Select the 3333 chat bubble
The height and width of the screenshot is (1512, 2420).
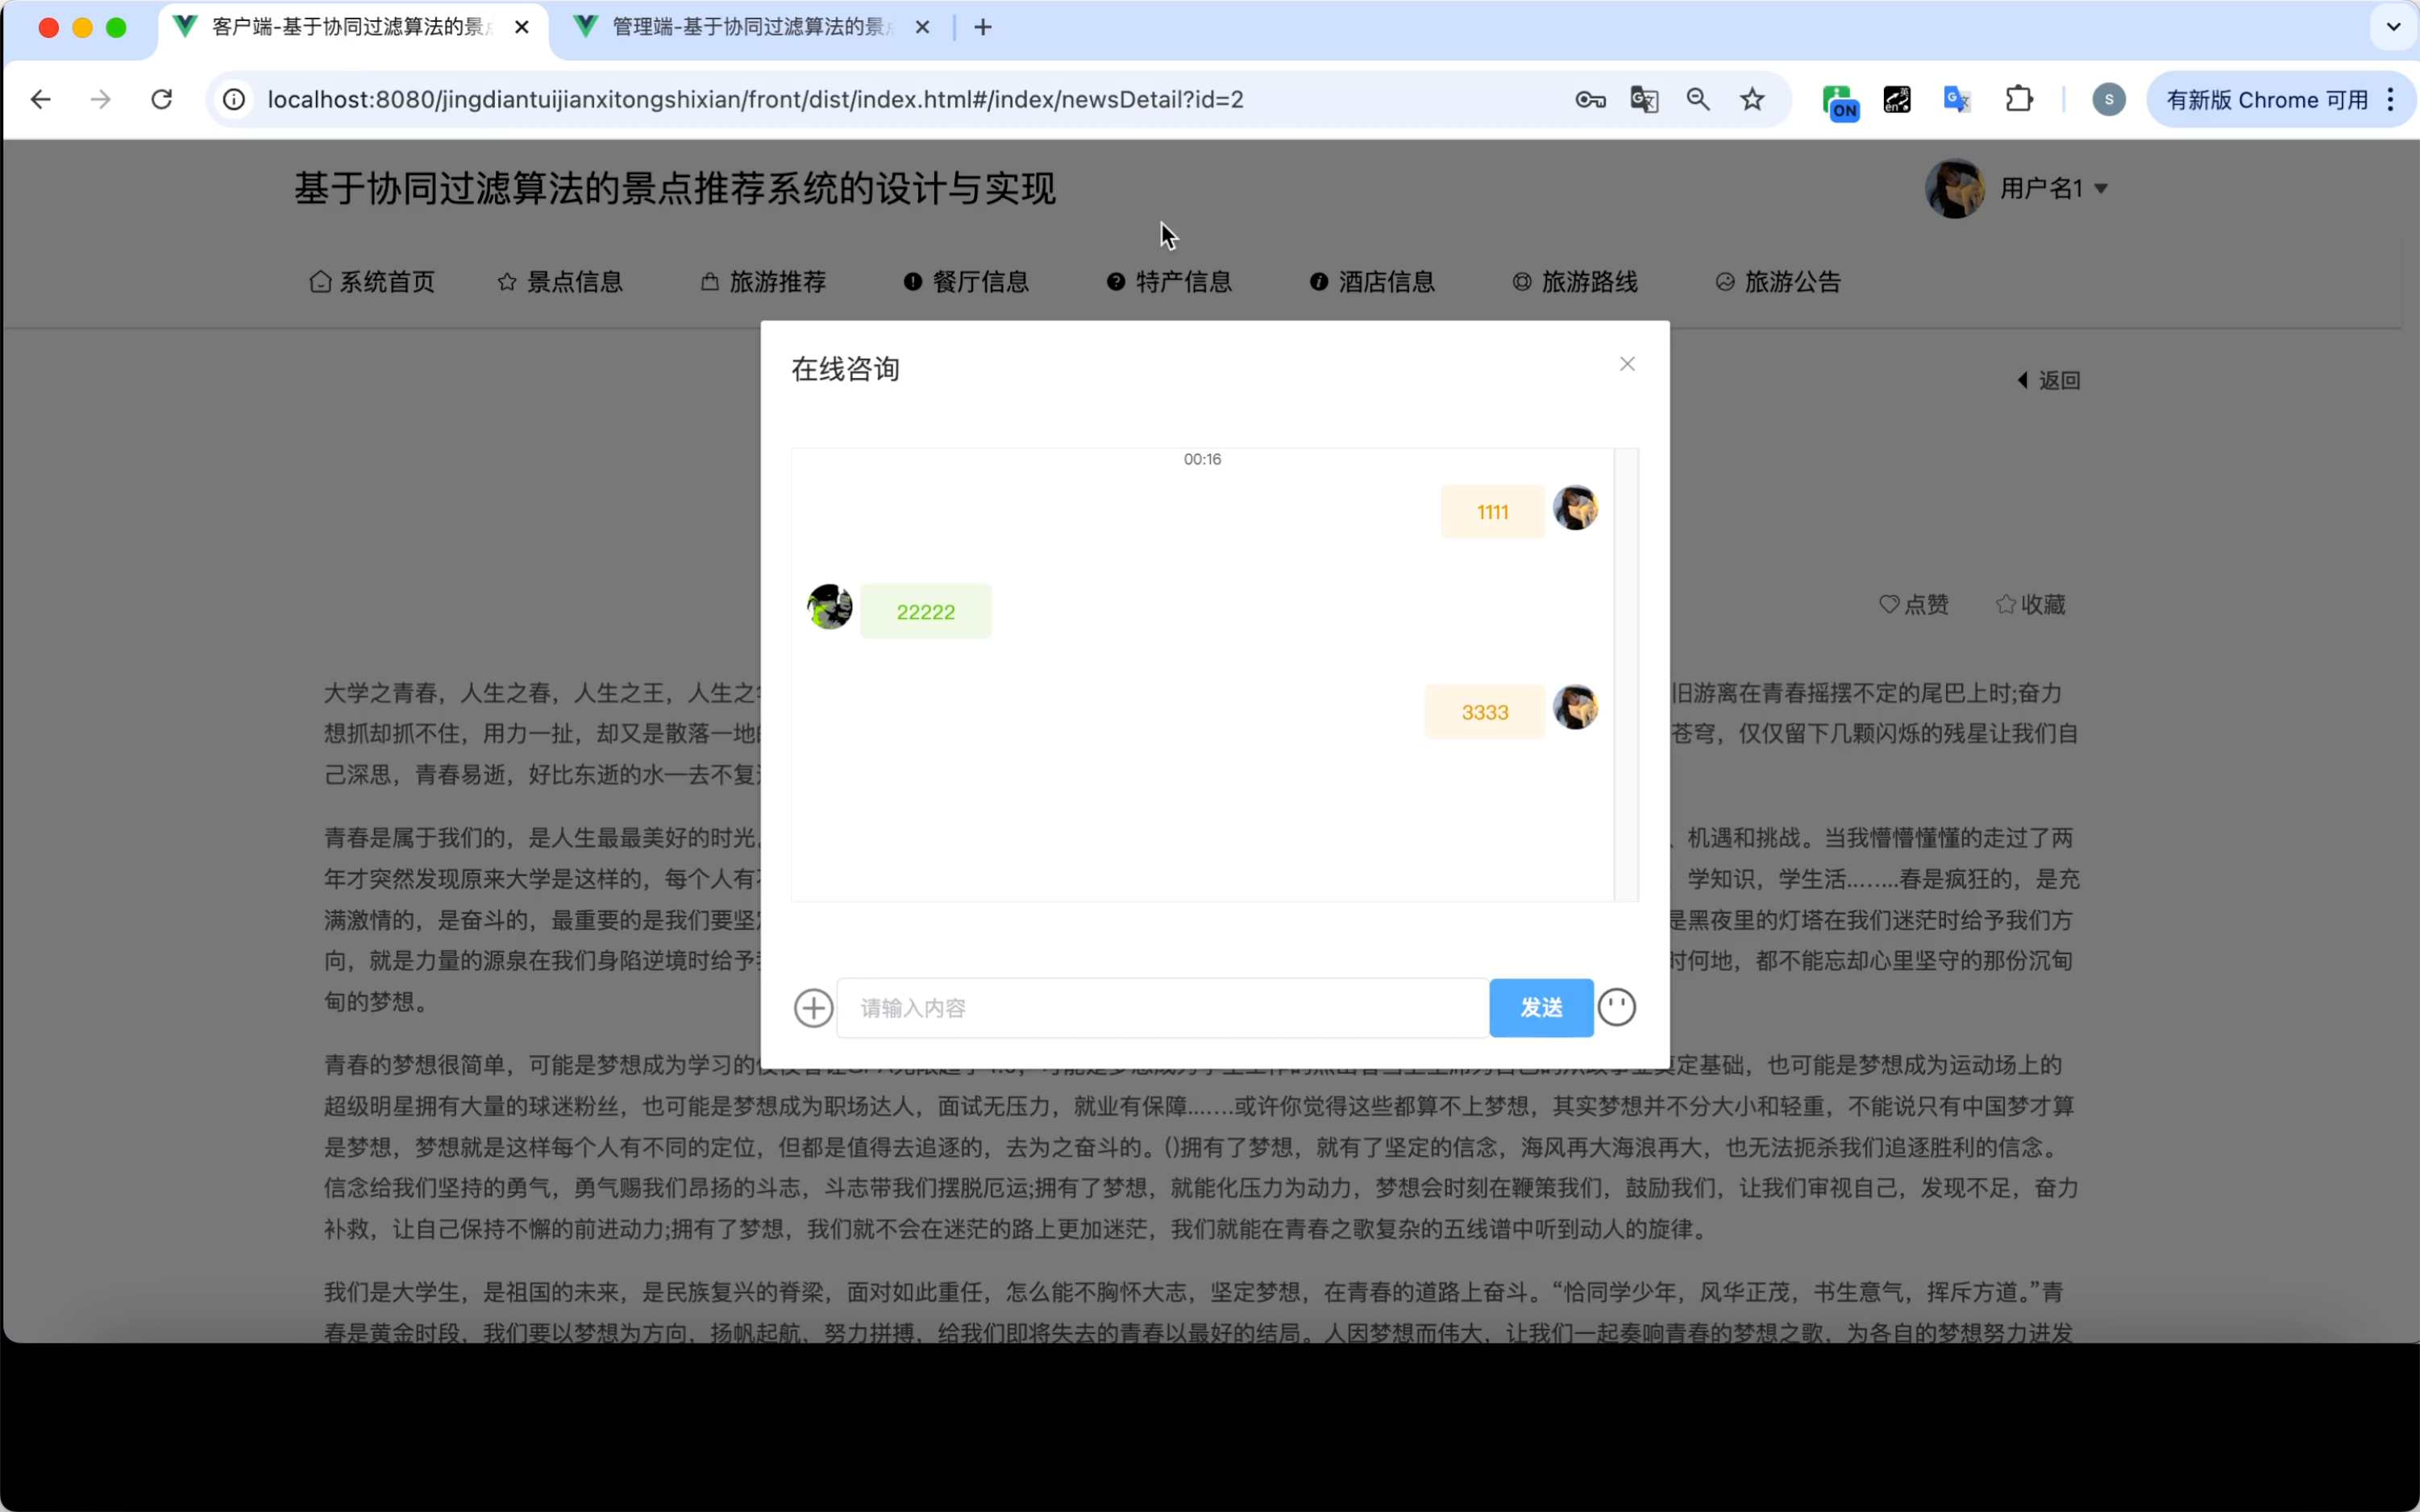pyautogui.click(x=1484, y=712)
